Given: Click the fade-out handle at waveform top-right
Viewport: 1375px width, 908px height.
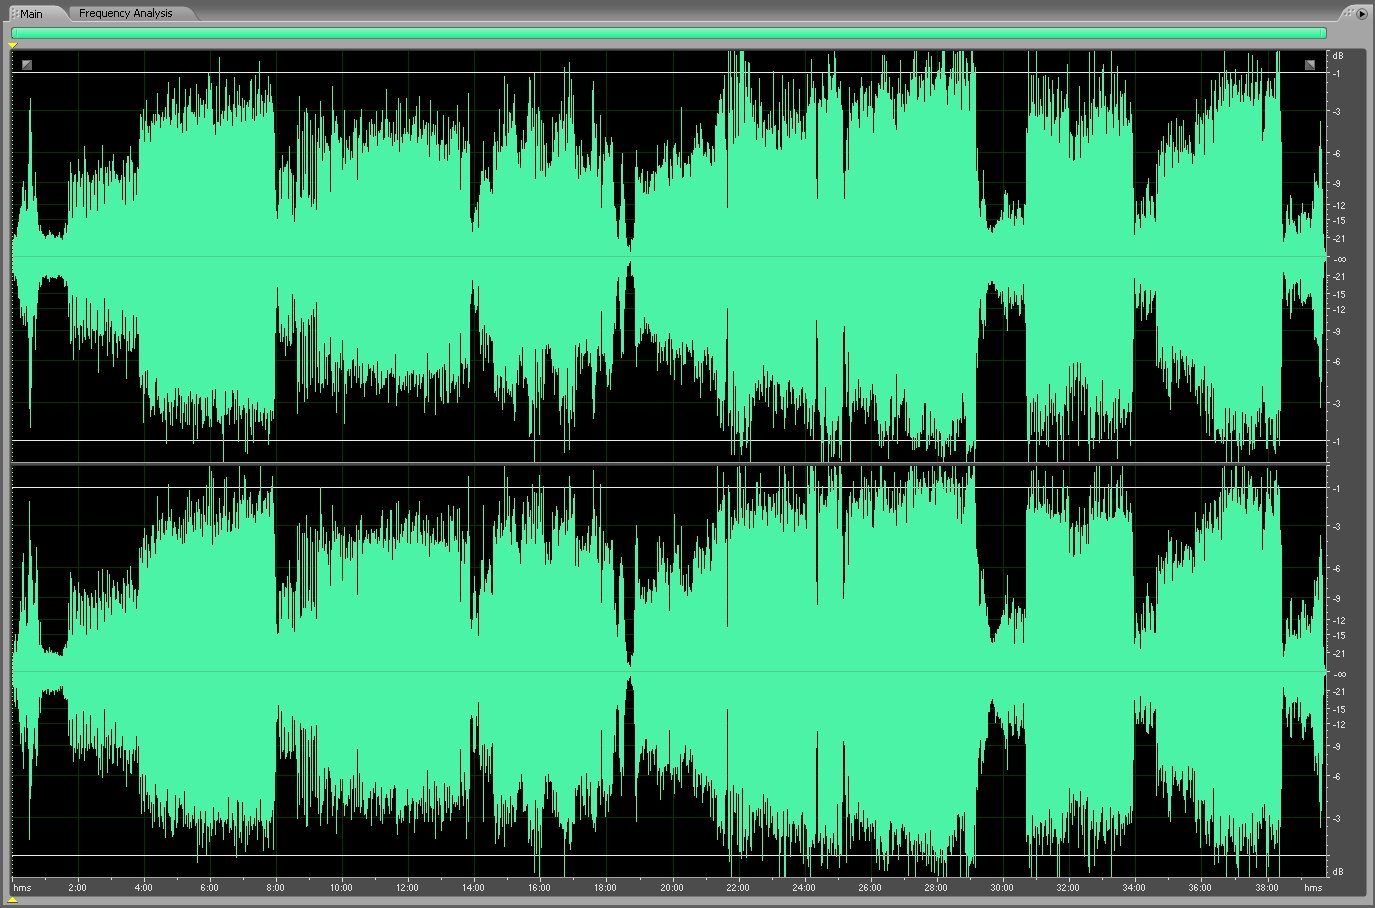Looking at the screenshot, I should pos(1310,65).
